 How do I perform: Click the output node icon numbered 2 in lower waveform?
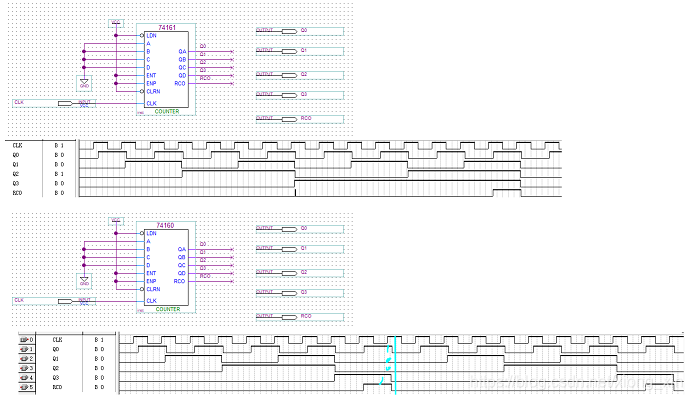[26, 358]
